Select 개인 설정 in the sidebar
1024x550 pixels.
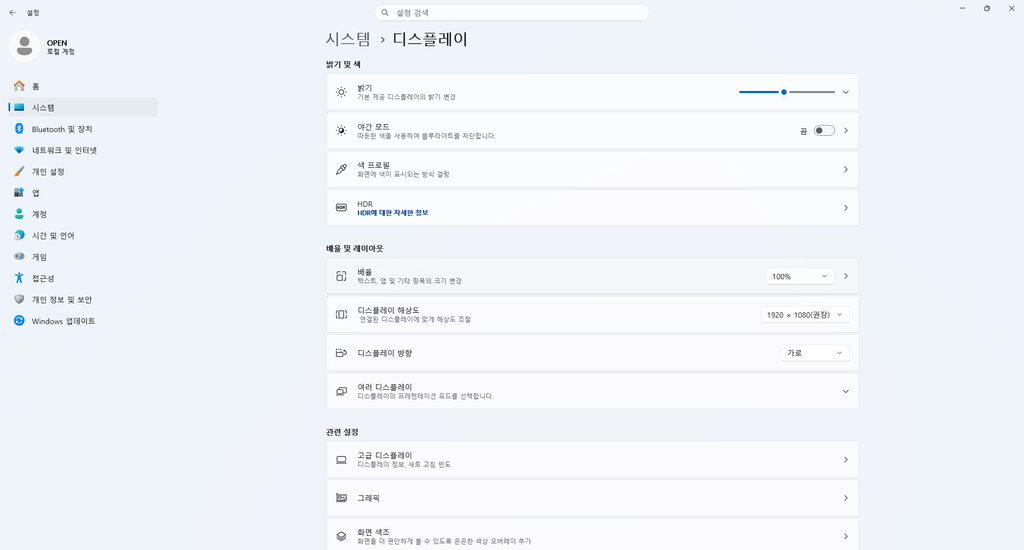pos(83,171)
